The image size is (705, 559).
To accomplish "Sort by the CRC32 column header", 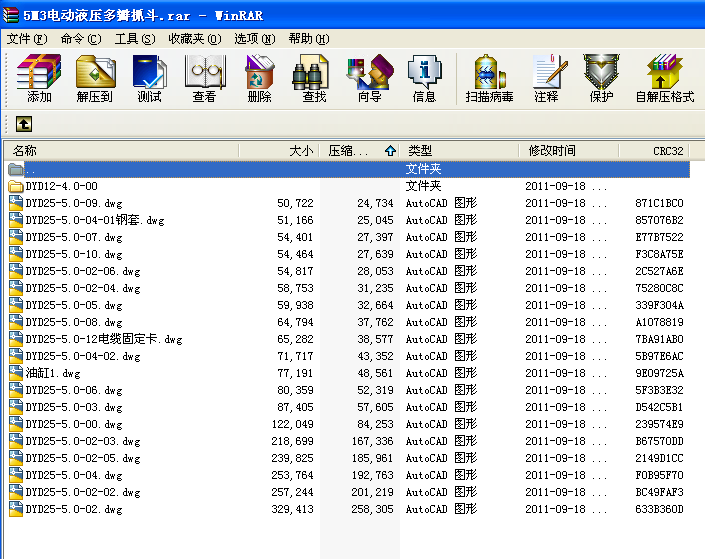I will [x=655, y=151].
